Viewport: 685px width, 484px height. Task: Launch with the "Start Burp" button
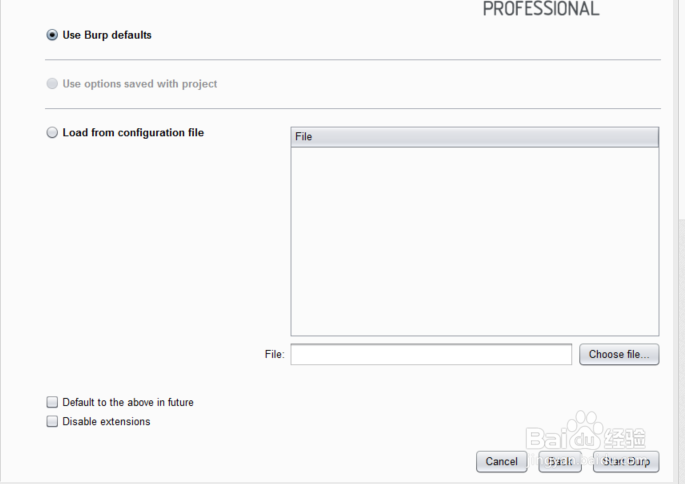coord(626,461)
